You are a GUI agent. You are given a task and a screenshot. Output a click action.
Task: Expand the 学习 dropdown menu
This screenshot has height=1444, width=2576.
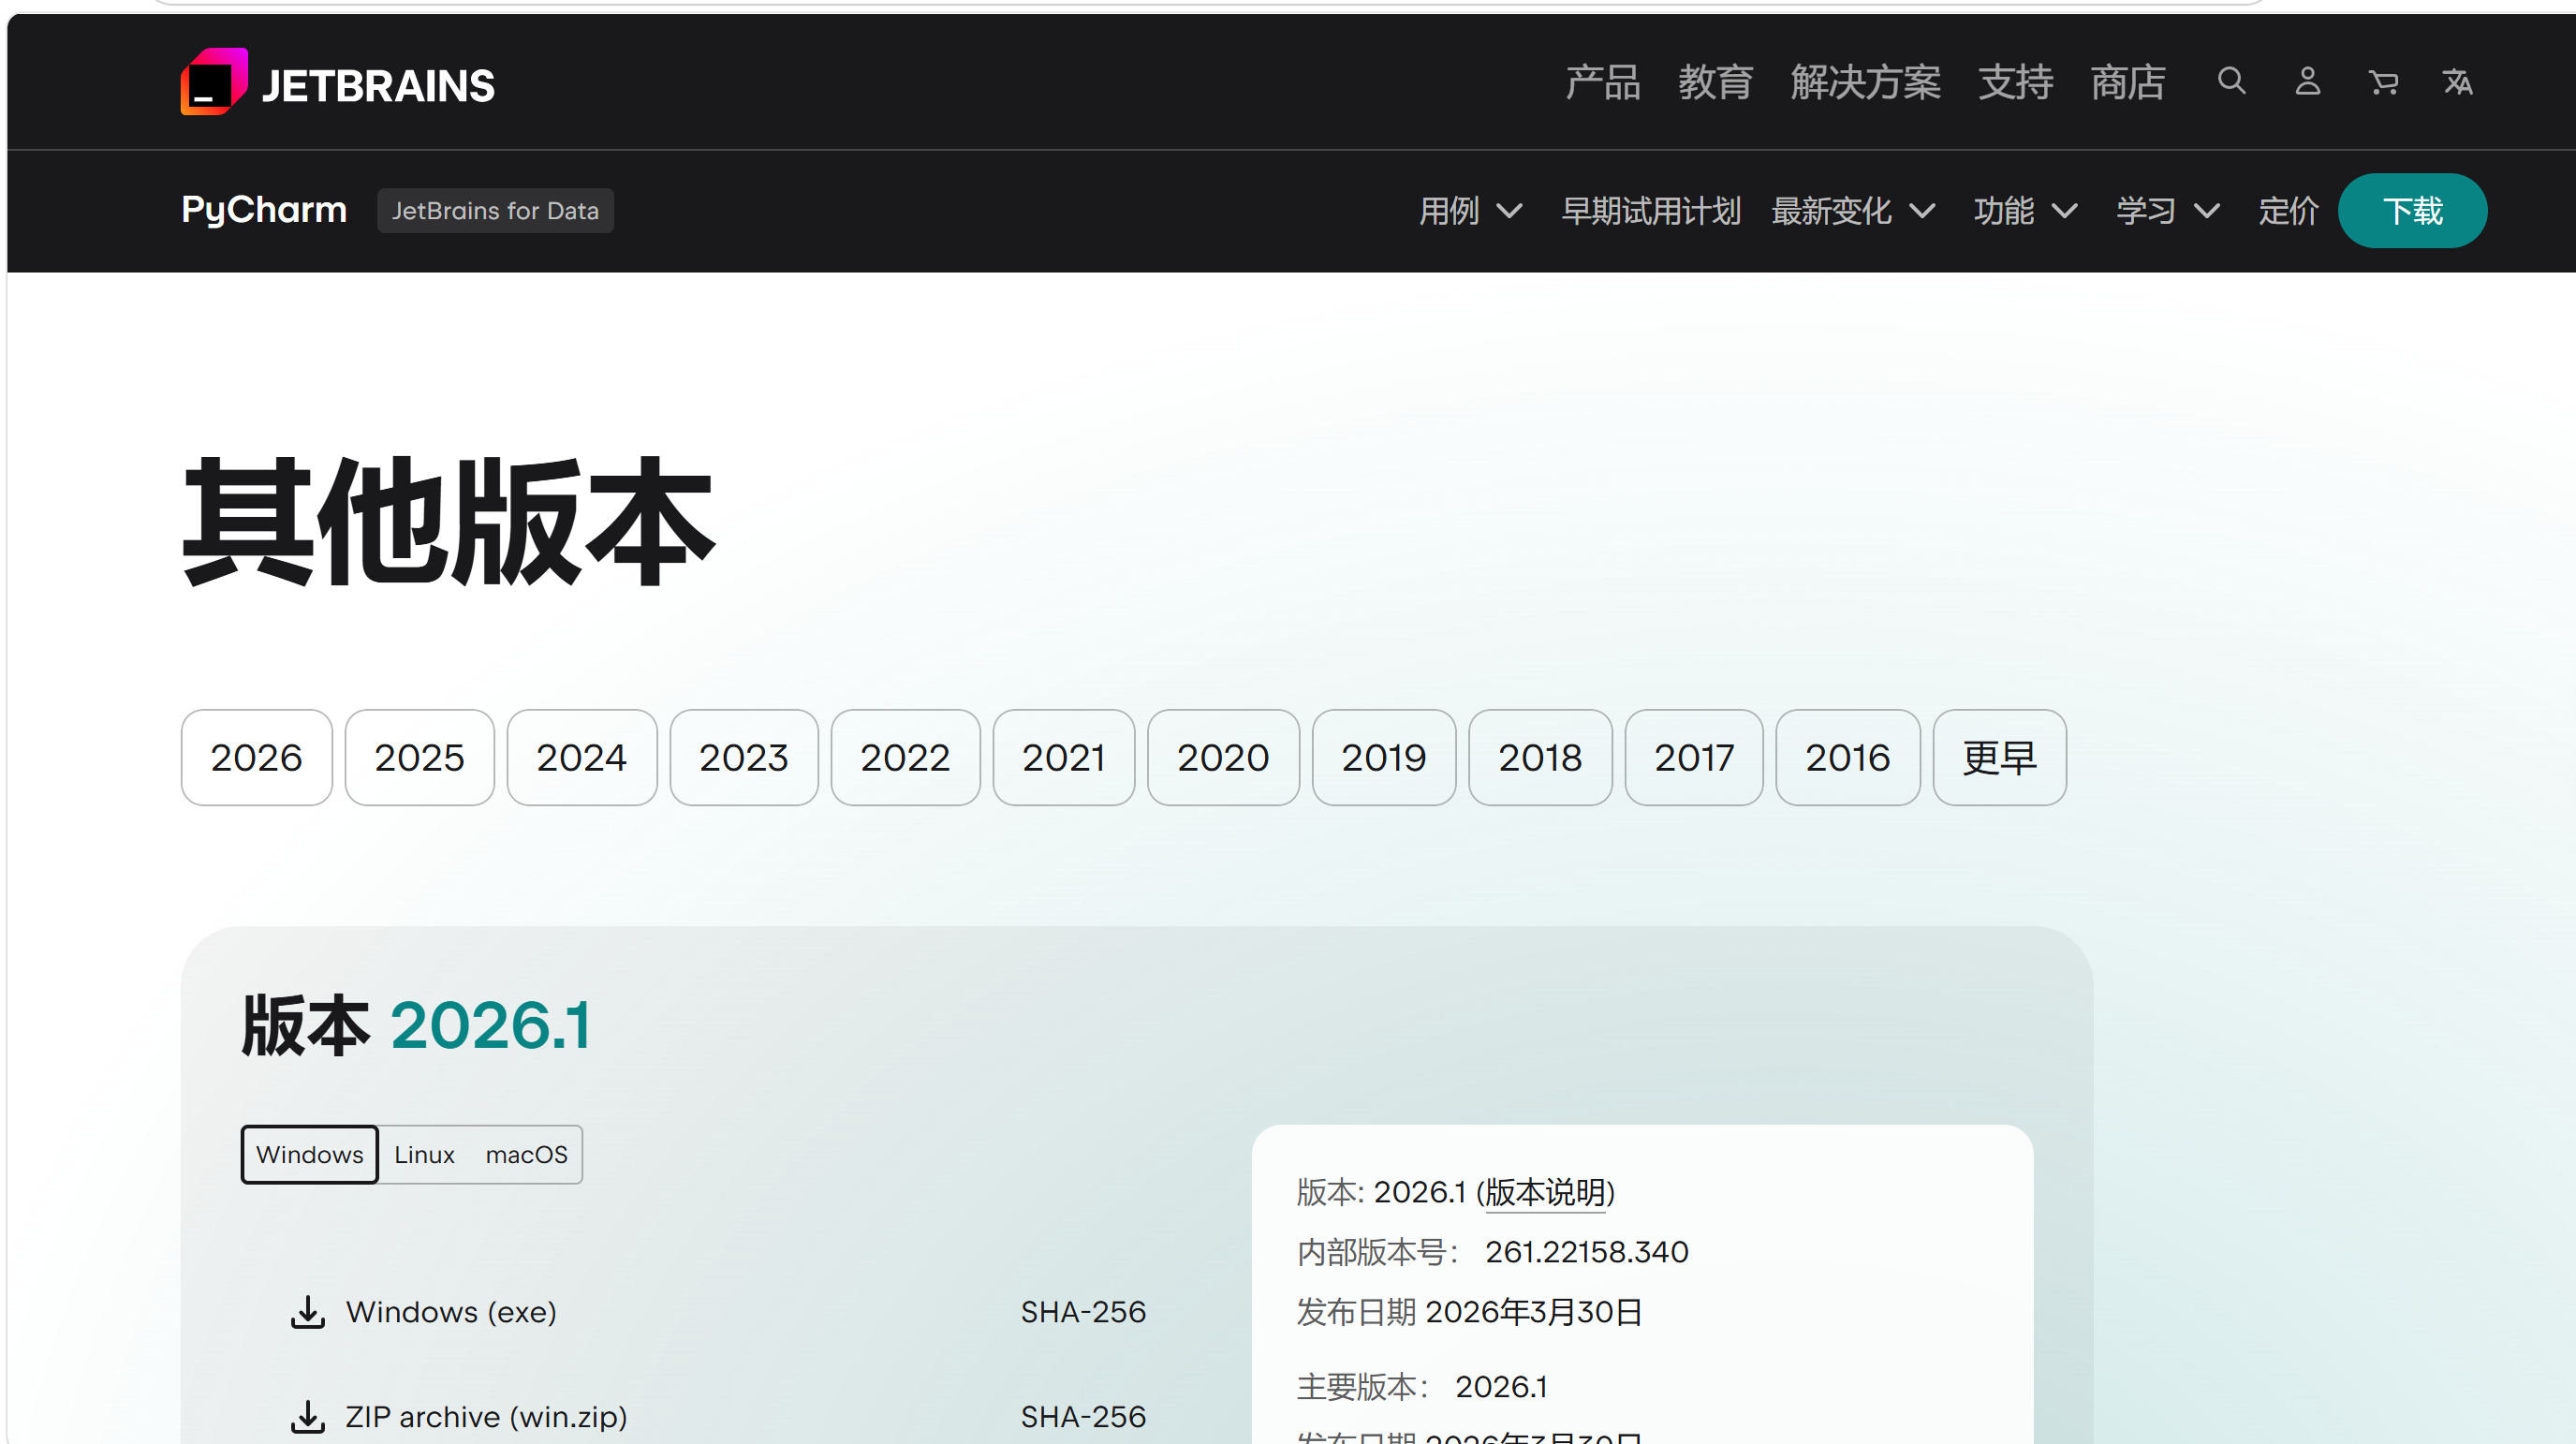click(2167, 211)
